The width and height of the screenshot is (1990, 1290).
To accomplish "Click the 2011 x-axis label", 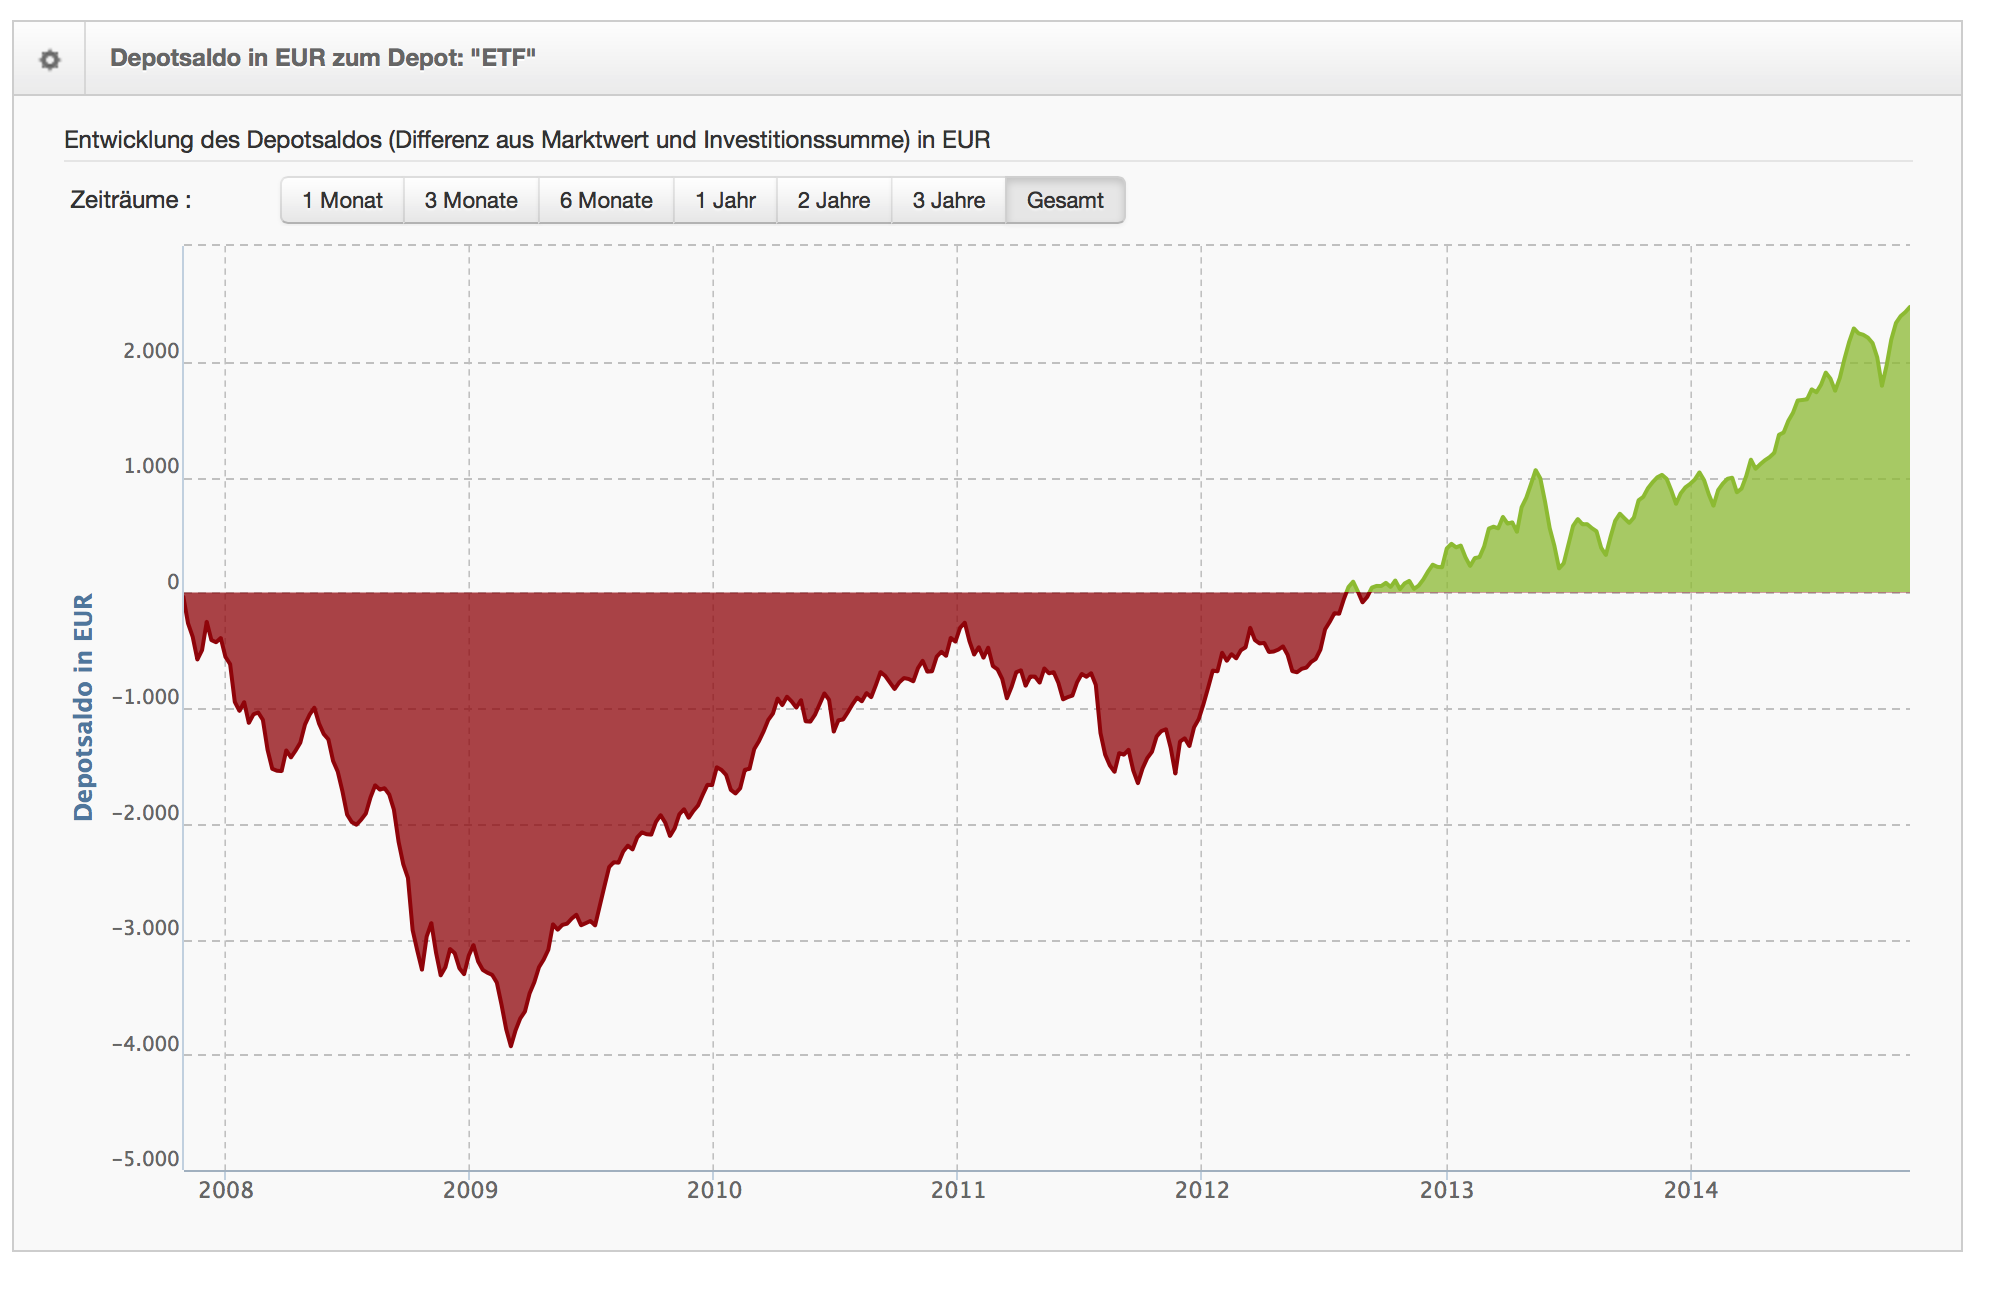I will (x=958, y=1190).
